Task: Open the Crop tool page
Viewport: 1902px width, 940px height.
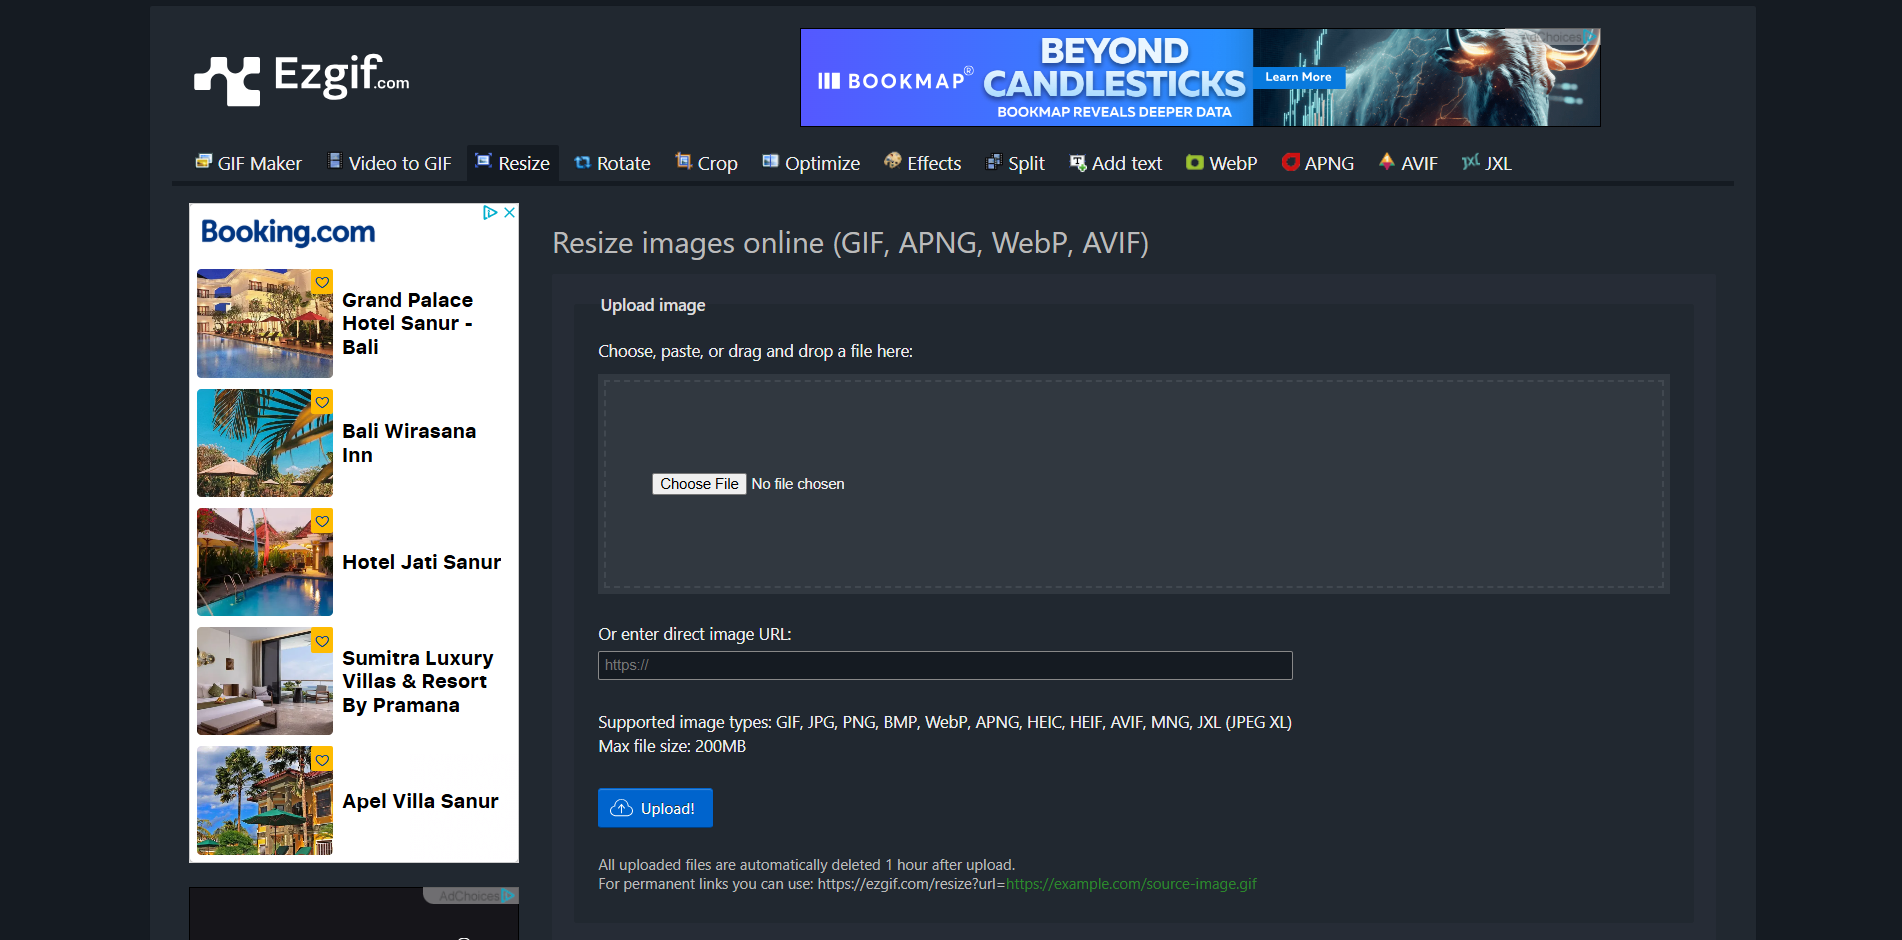Action: pyautogui.click(x=707, y=163)
